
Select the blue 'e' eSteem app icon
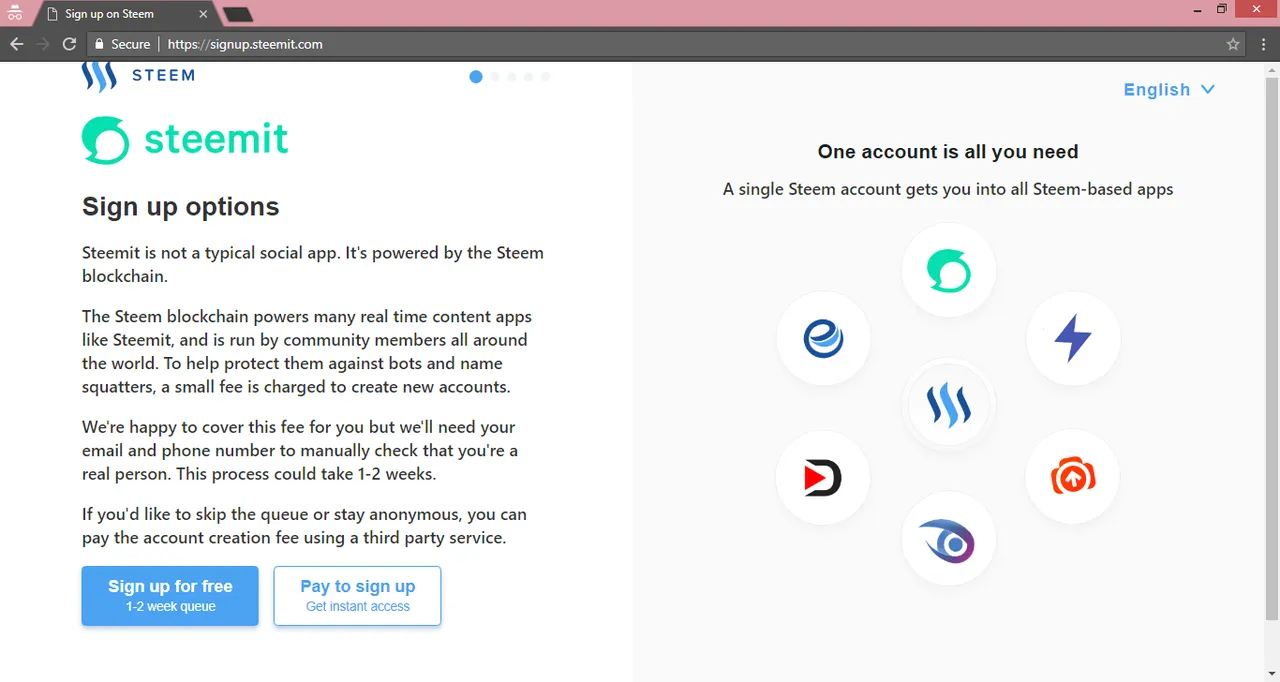823,339
